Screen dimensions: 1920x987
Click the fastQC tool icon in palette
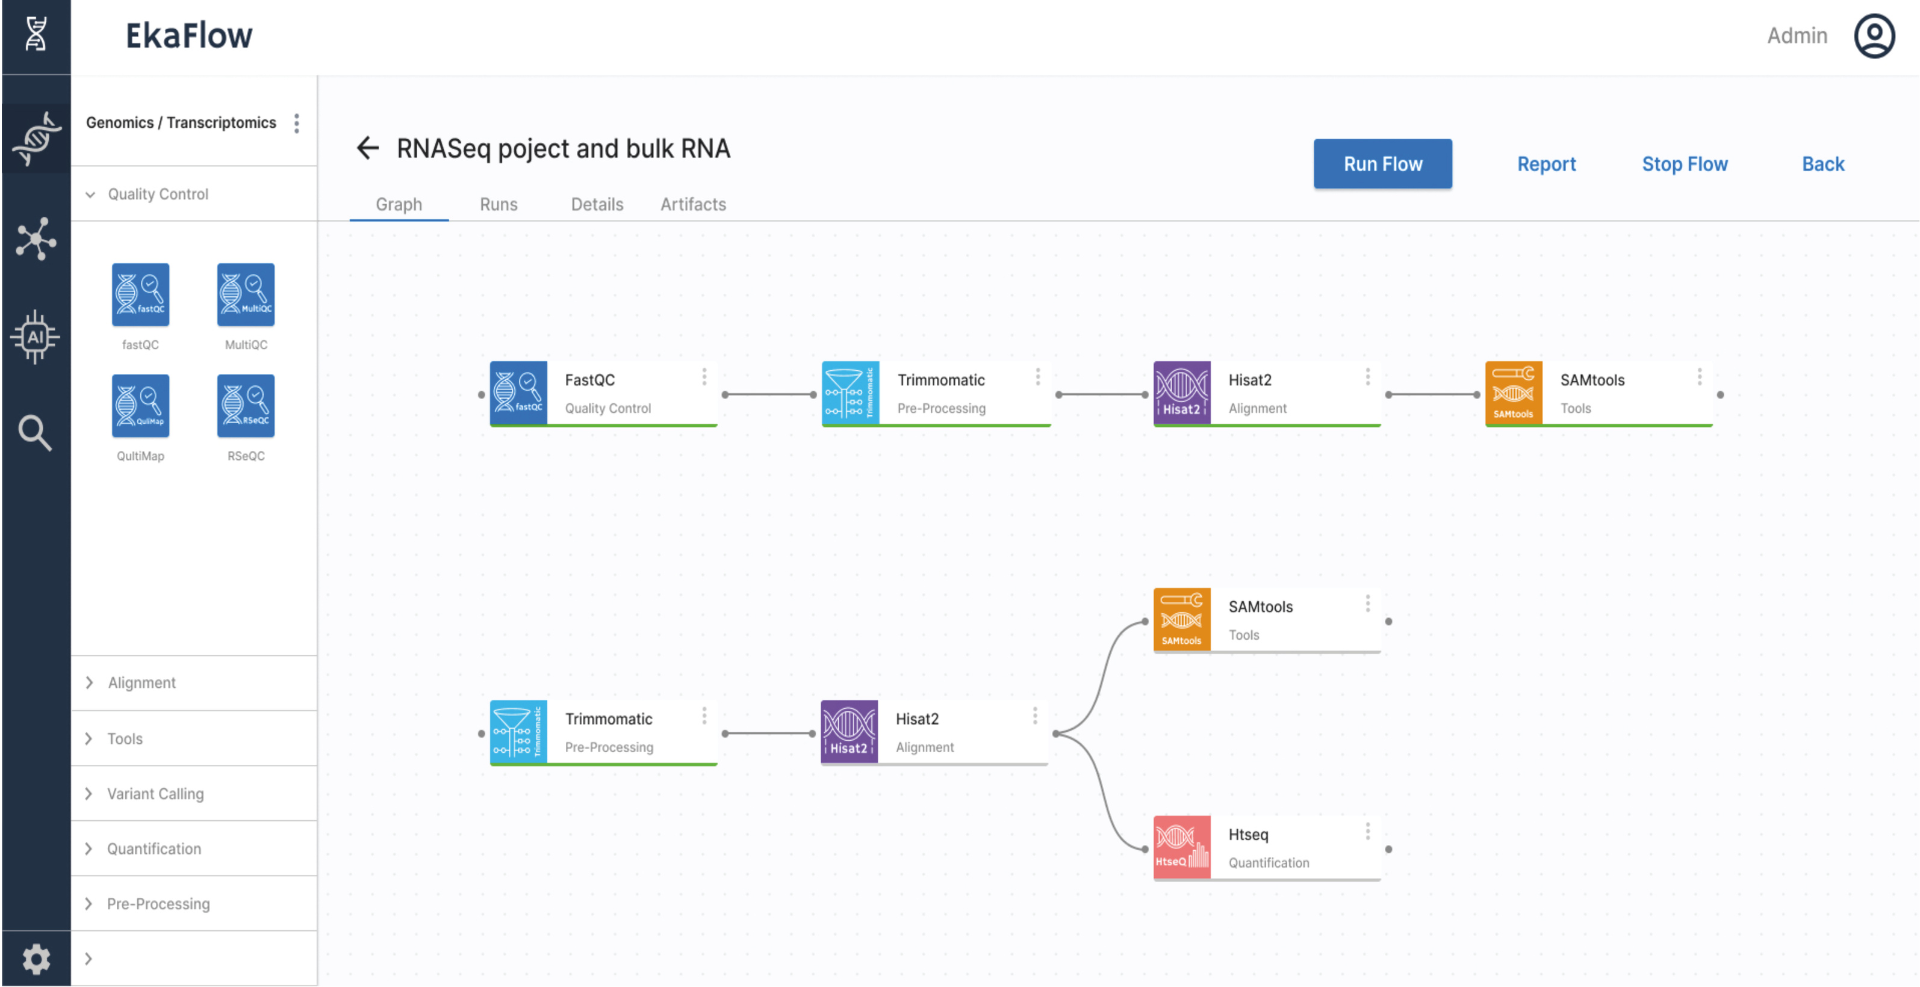pyautogui.click(x=140, y=295)
